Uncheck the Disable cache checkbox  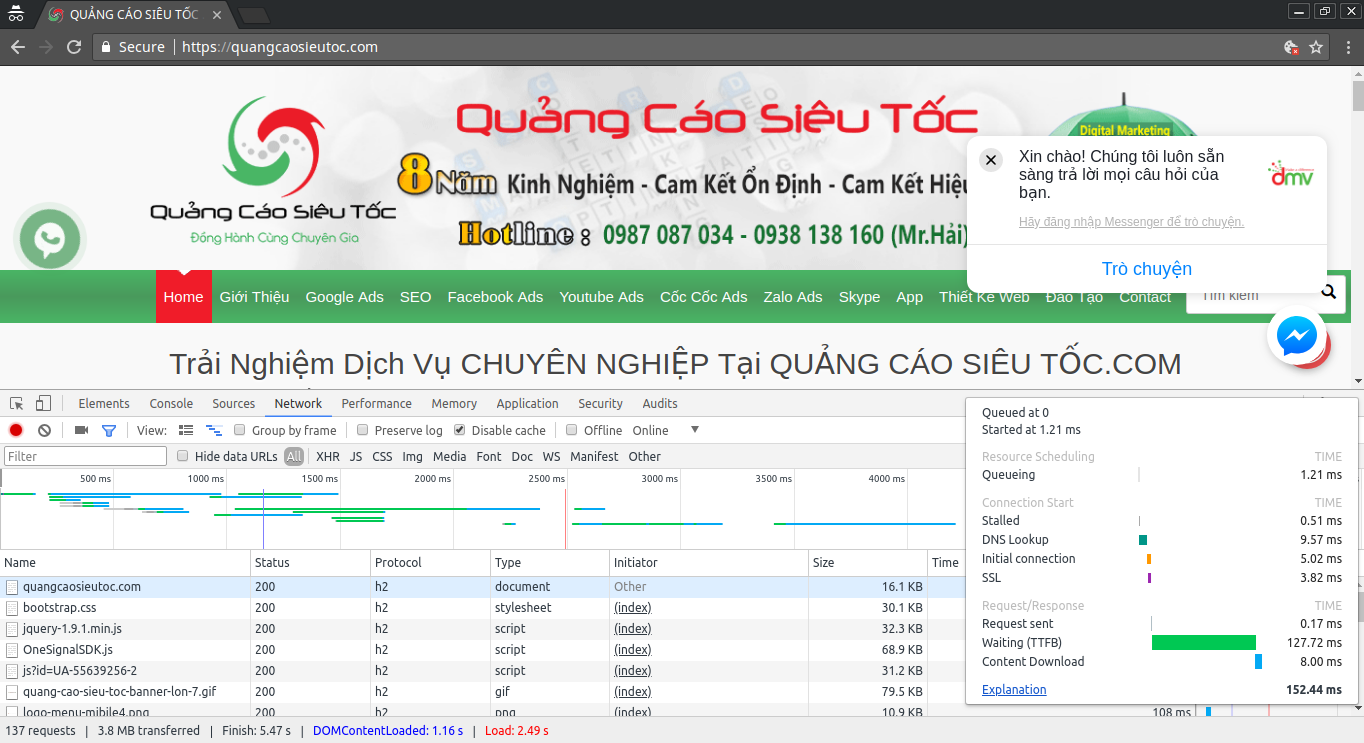(460, 430)
